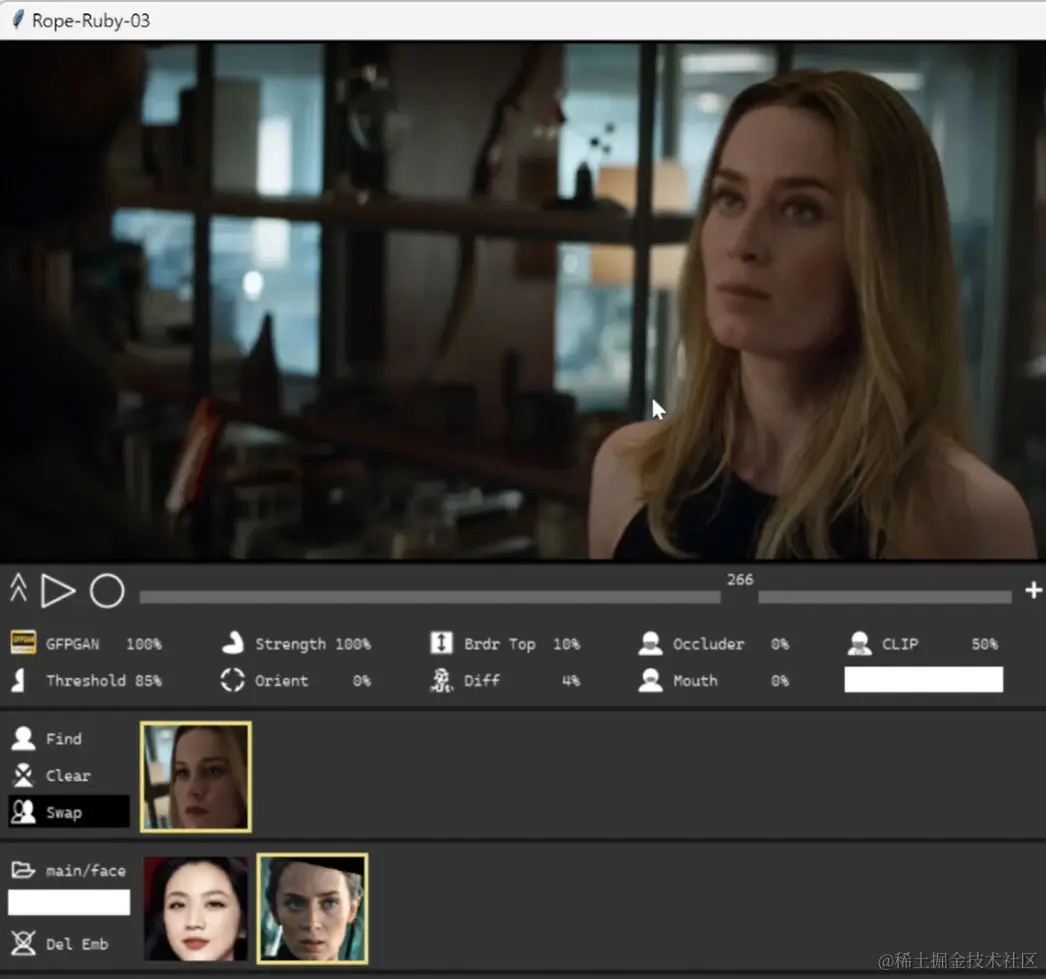This screenshot has height=979, width=1046.
Task: Click the Strength 100% value
Action: coord(353,644)
